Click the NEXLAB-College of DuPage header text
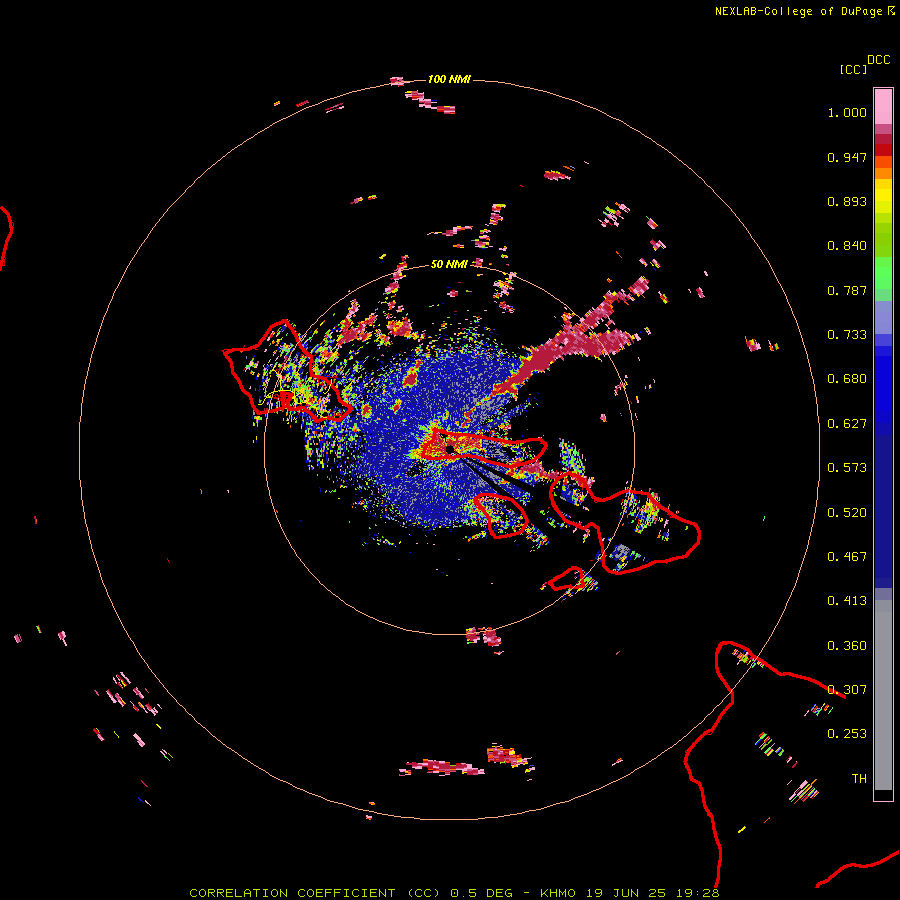Viewport: 900px width, 900px height. tap(804, 11)
